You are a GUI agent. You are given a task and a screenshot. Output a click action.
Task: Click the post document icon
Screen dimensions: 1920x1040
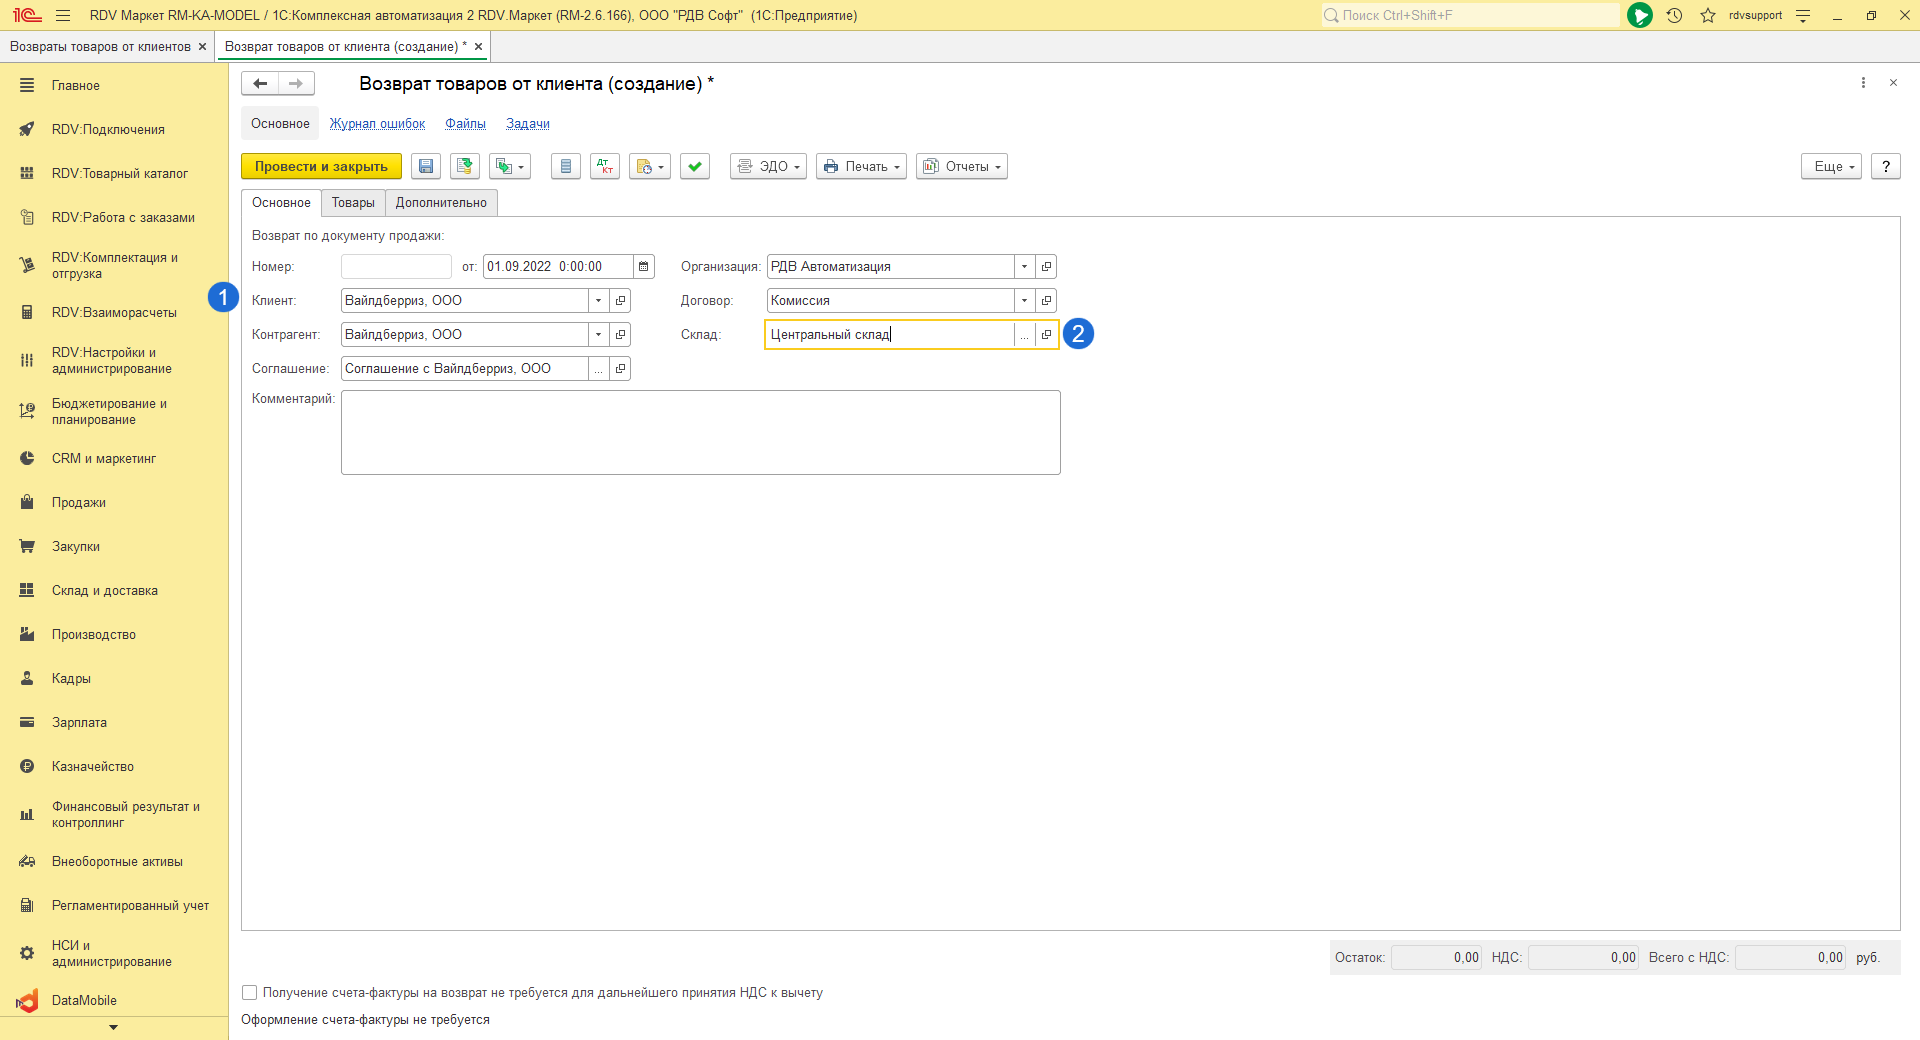click(x=465, y=167)
